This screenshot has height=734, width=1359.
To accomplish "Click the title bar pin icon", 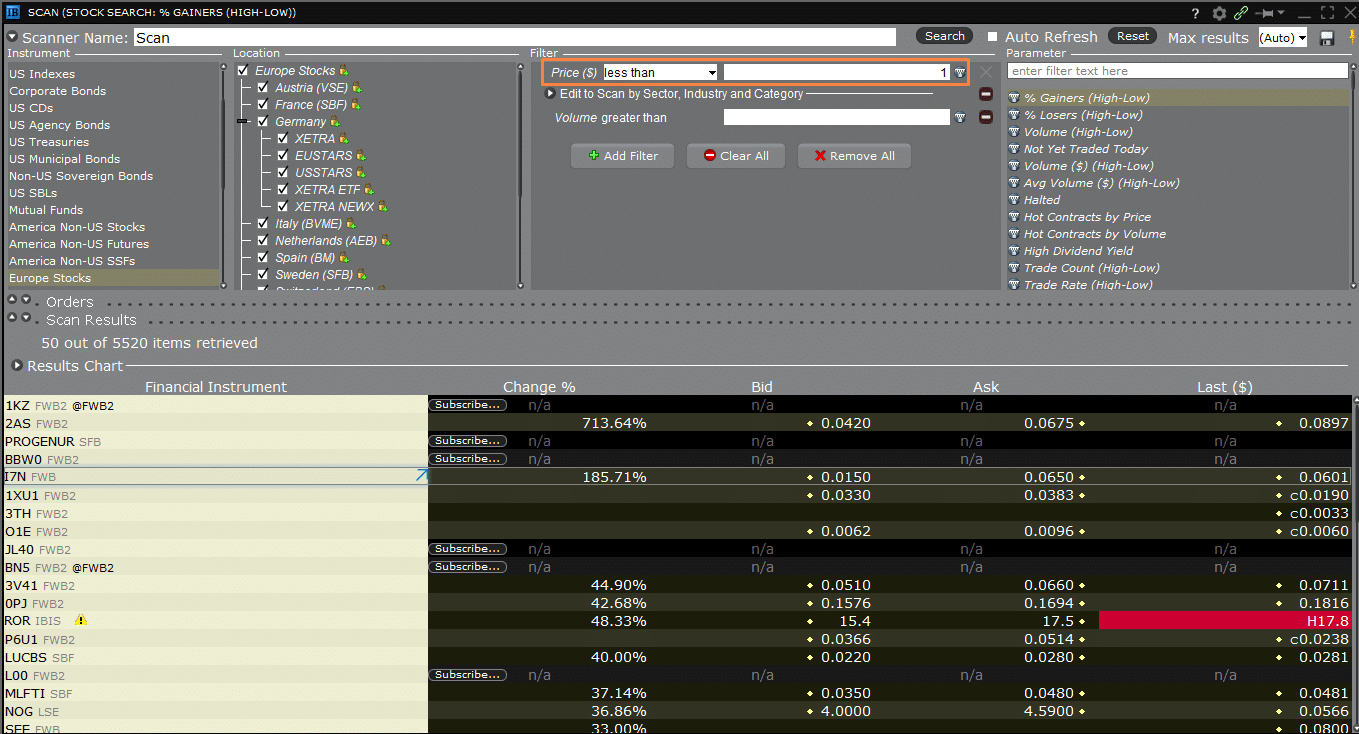I will pos(1265,13).
